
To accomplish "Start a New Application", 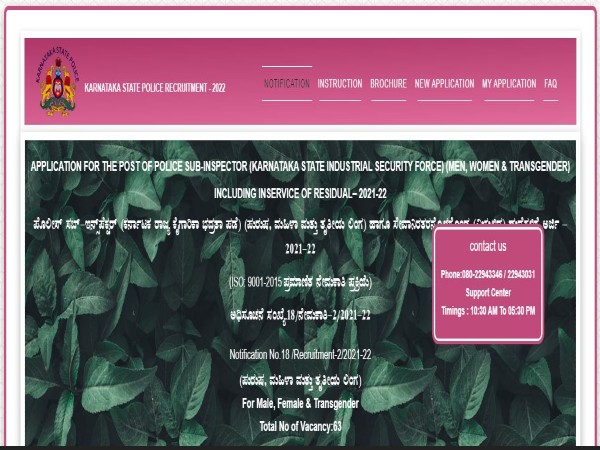I will [x=444, y=84].
